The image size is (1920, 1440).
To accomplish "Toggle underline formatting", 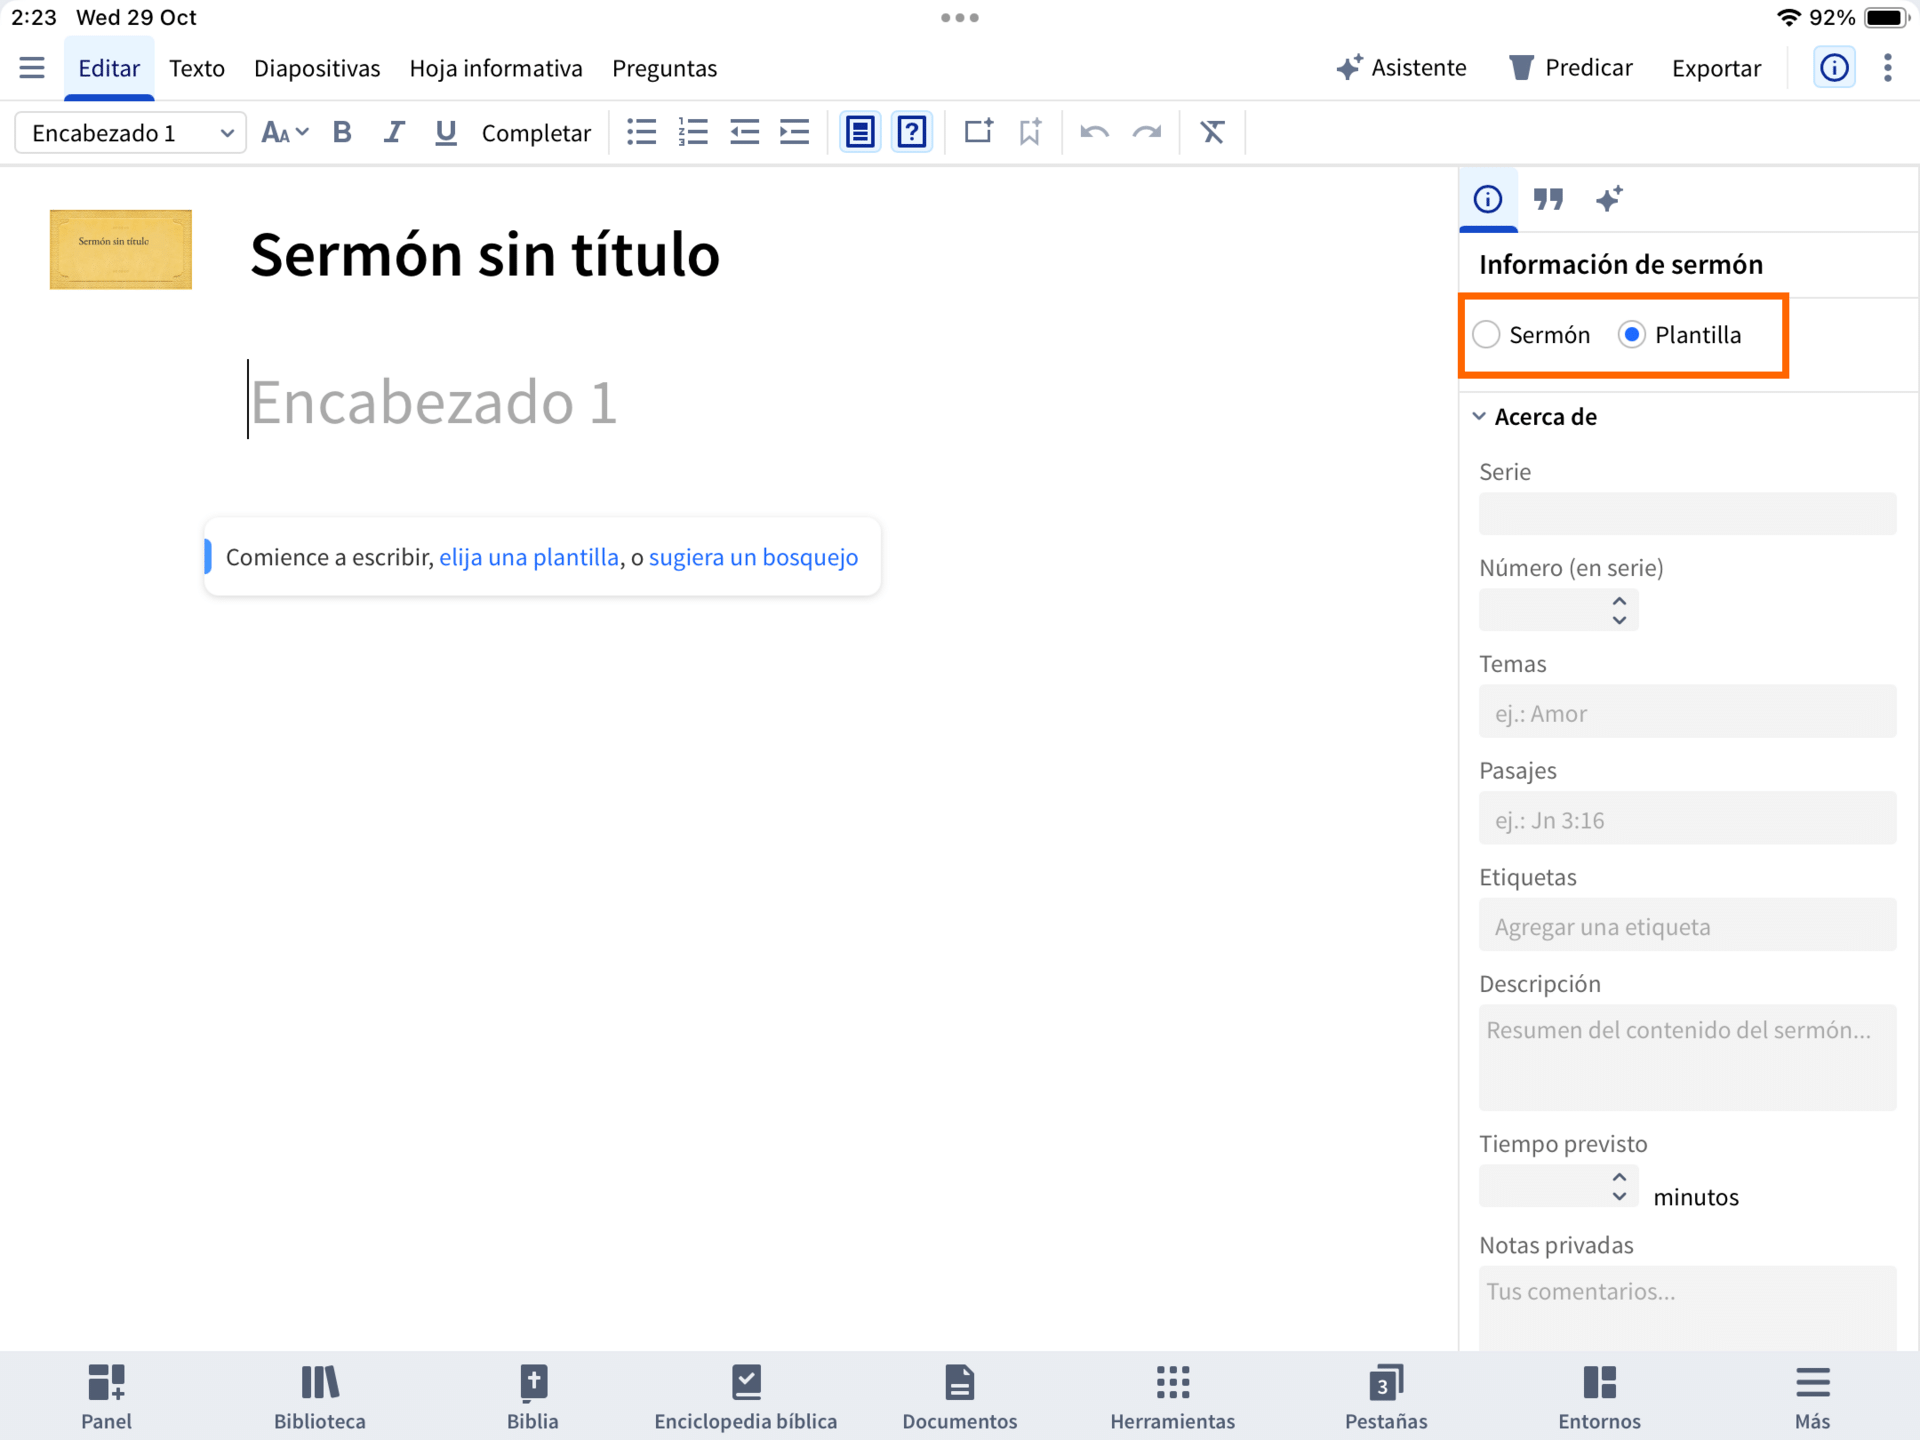I will pyautogui.click(x=446, y=132).
